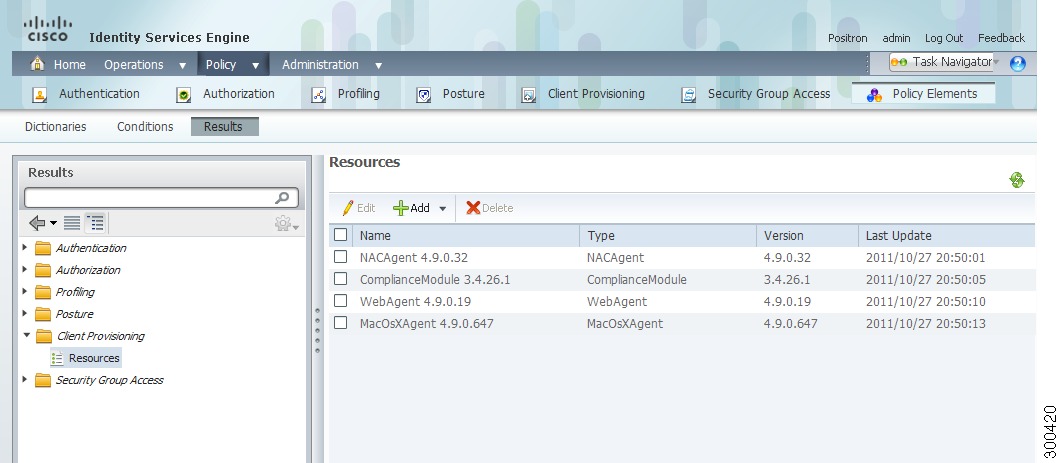The image size is (1058, 463).
Task: Switch Results panel to list view
Action: pos(72,223)
